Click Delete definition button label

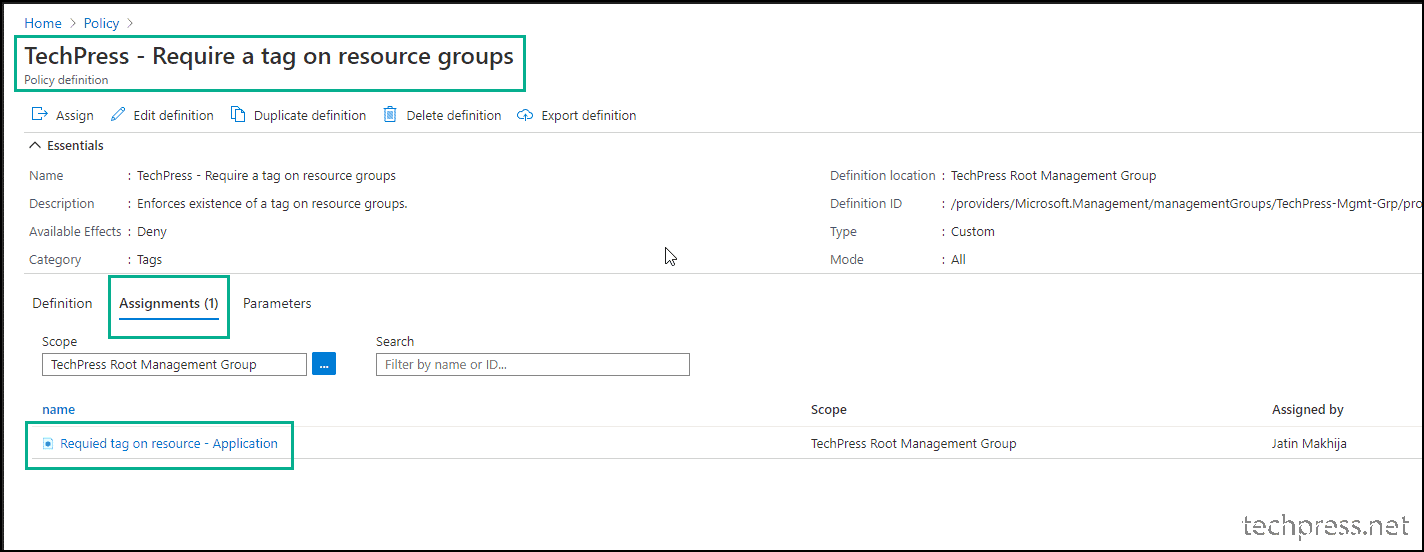click(x=454, y=116)
